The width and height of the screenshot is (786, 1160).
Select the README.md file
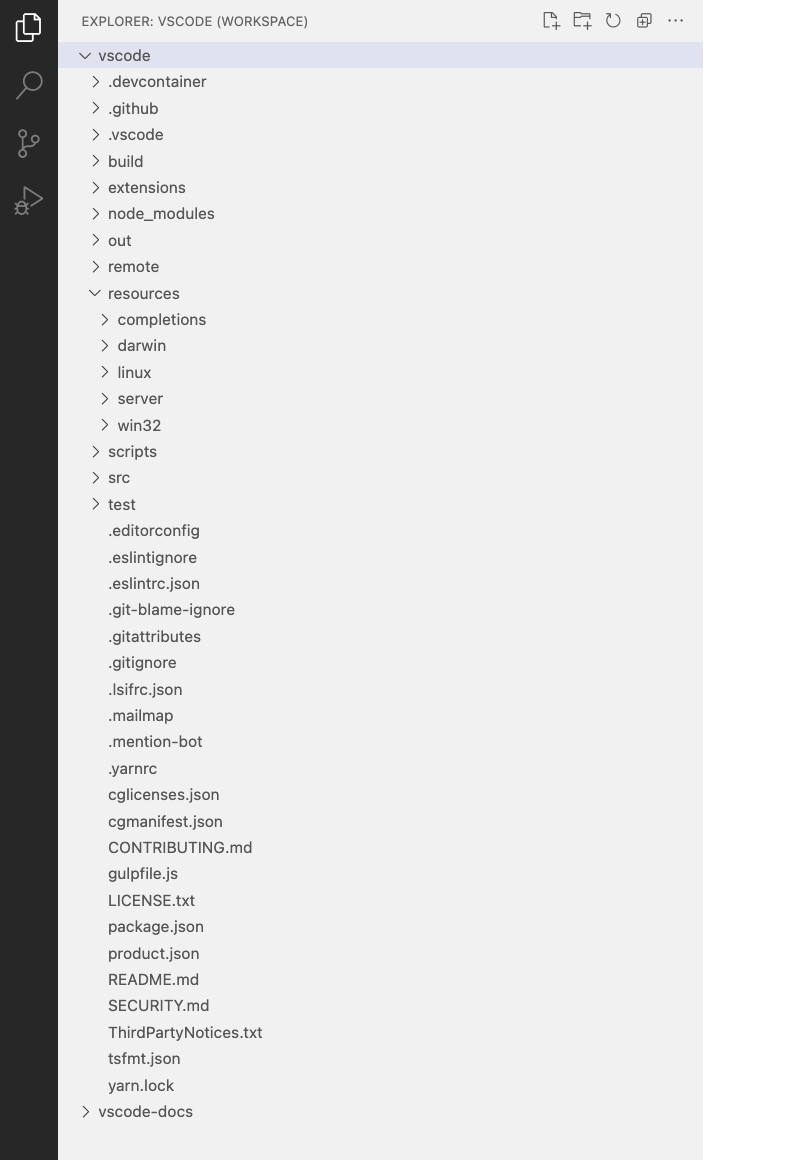tap(153, 979)
